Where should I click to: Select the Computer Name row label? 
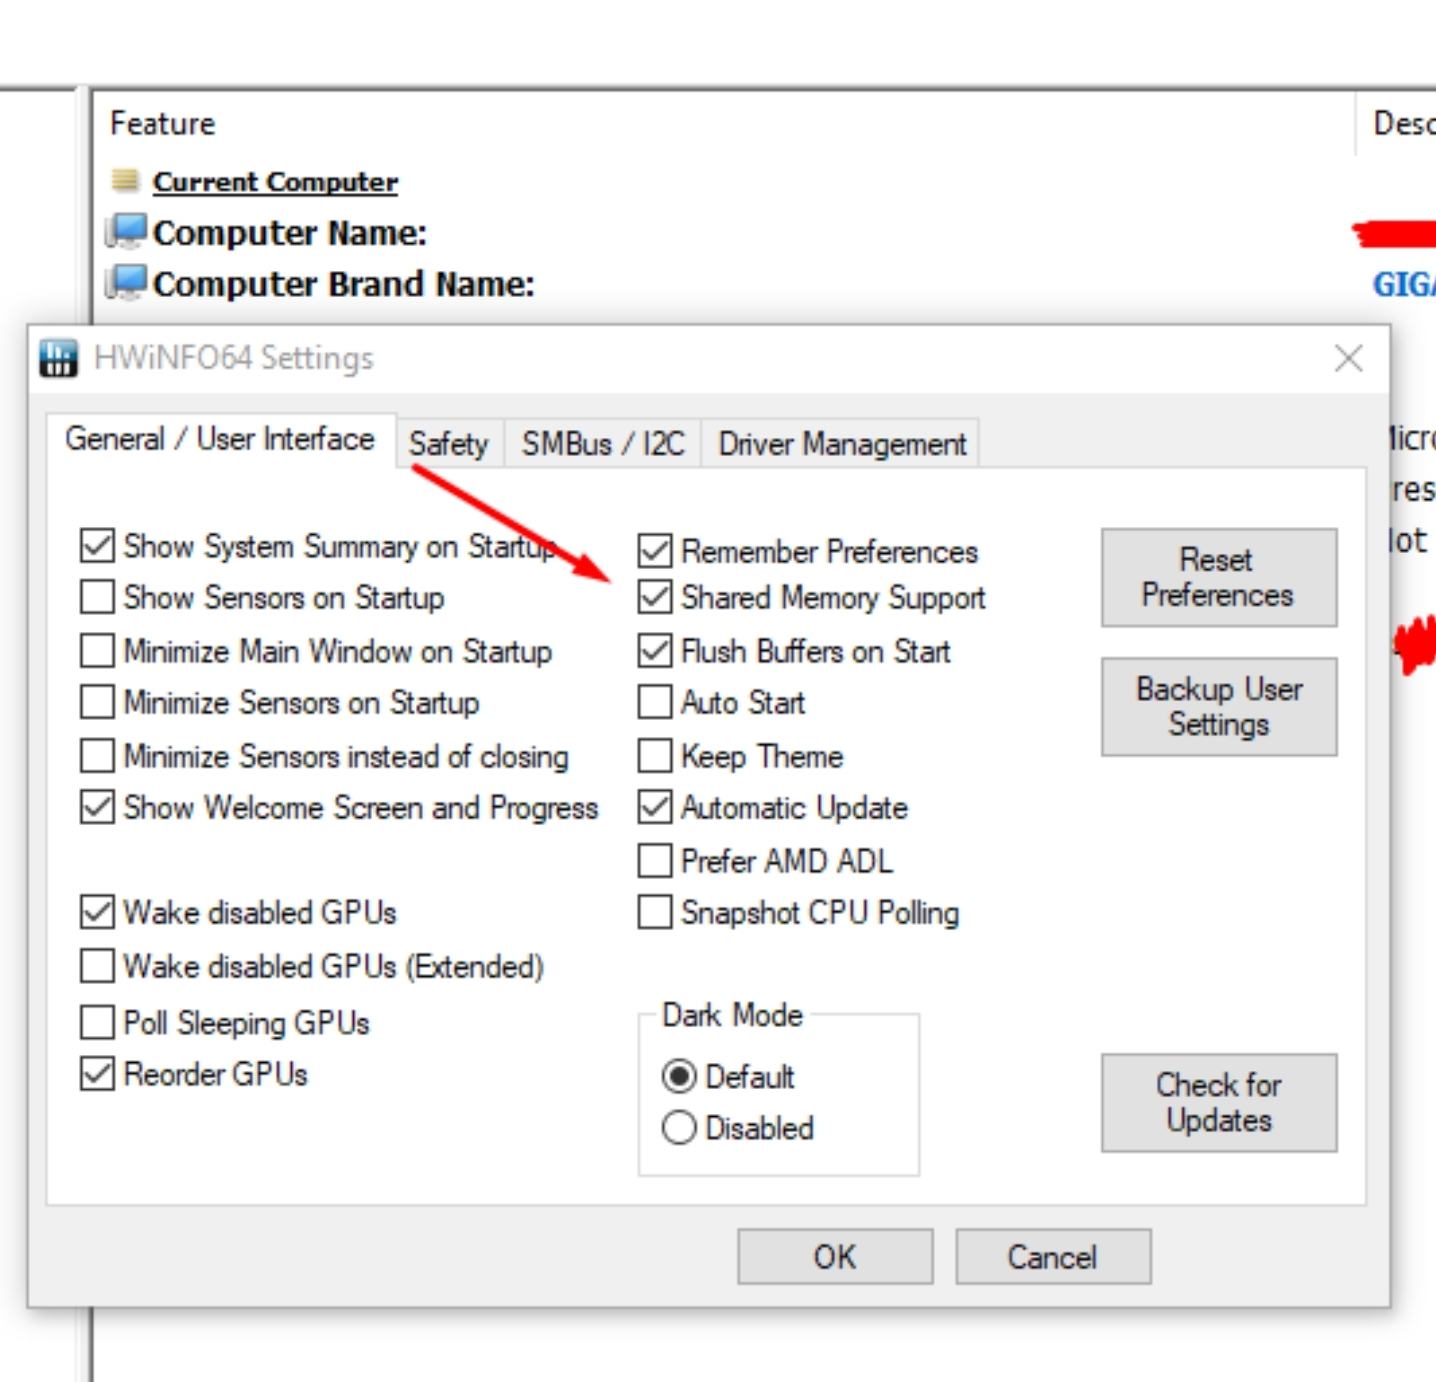(290, 233)
